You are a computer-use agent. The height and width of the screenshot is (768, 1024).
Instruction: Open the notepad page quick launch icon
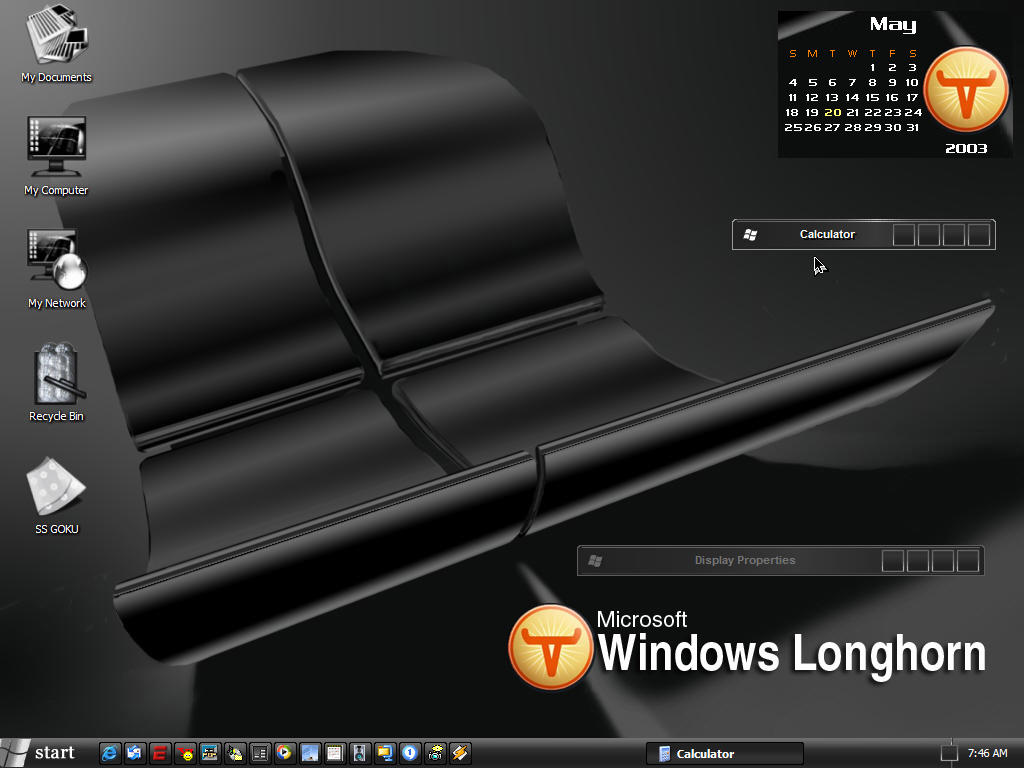tap(334, 753)
